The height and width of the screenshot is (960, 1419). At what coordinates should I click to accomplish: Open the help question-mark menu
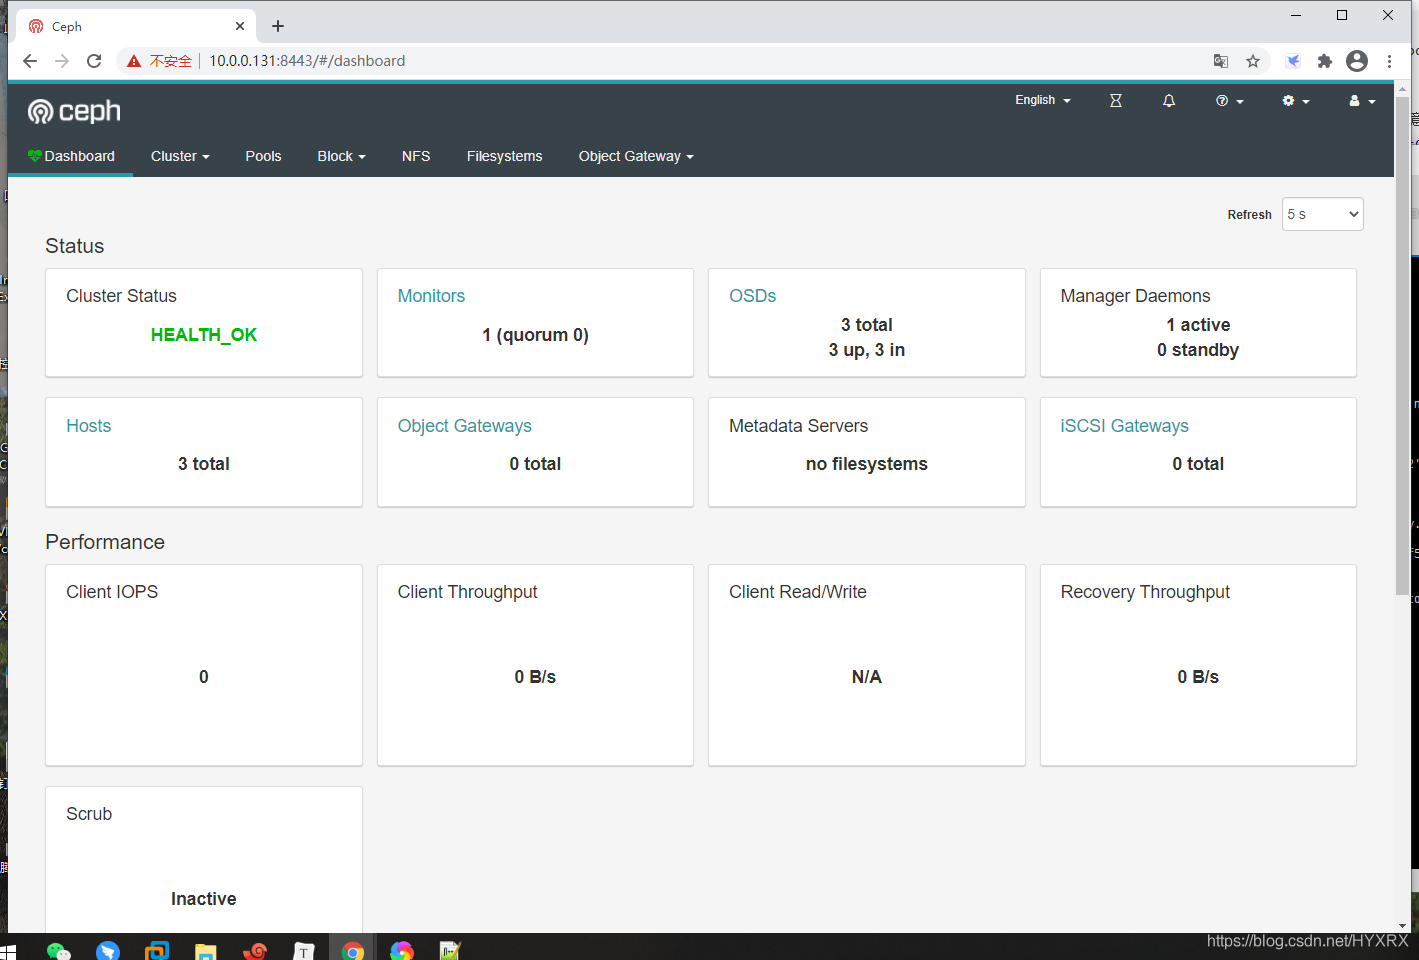pyautogui.click(x=1230, y=101)
